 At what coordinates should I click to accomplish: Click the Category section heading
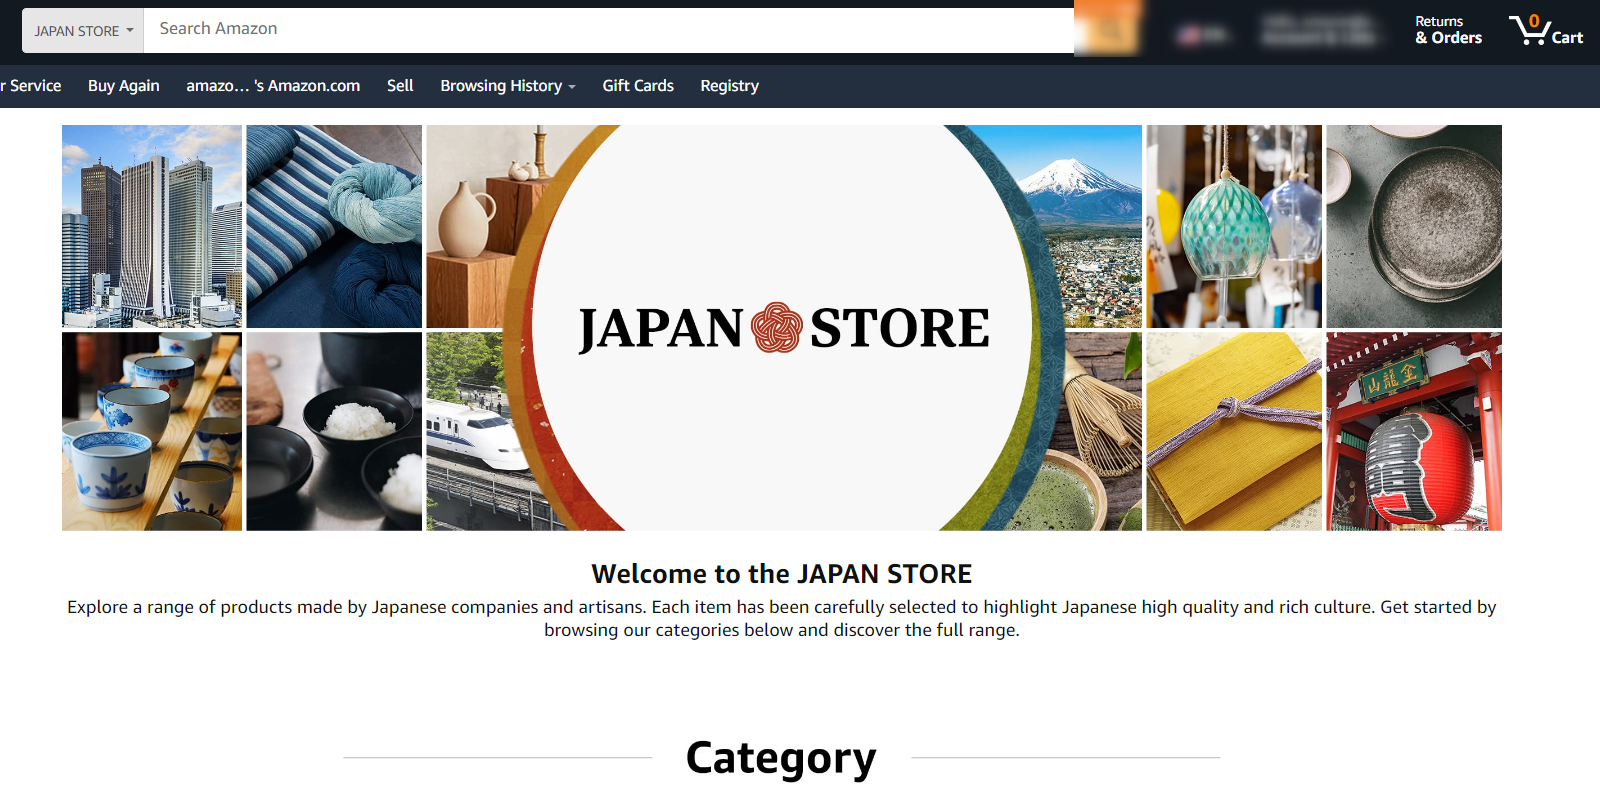pos(781,758)
